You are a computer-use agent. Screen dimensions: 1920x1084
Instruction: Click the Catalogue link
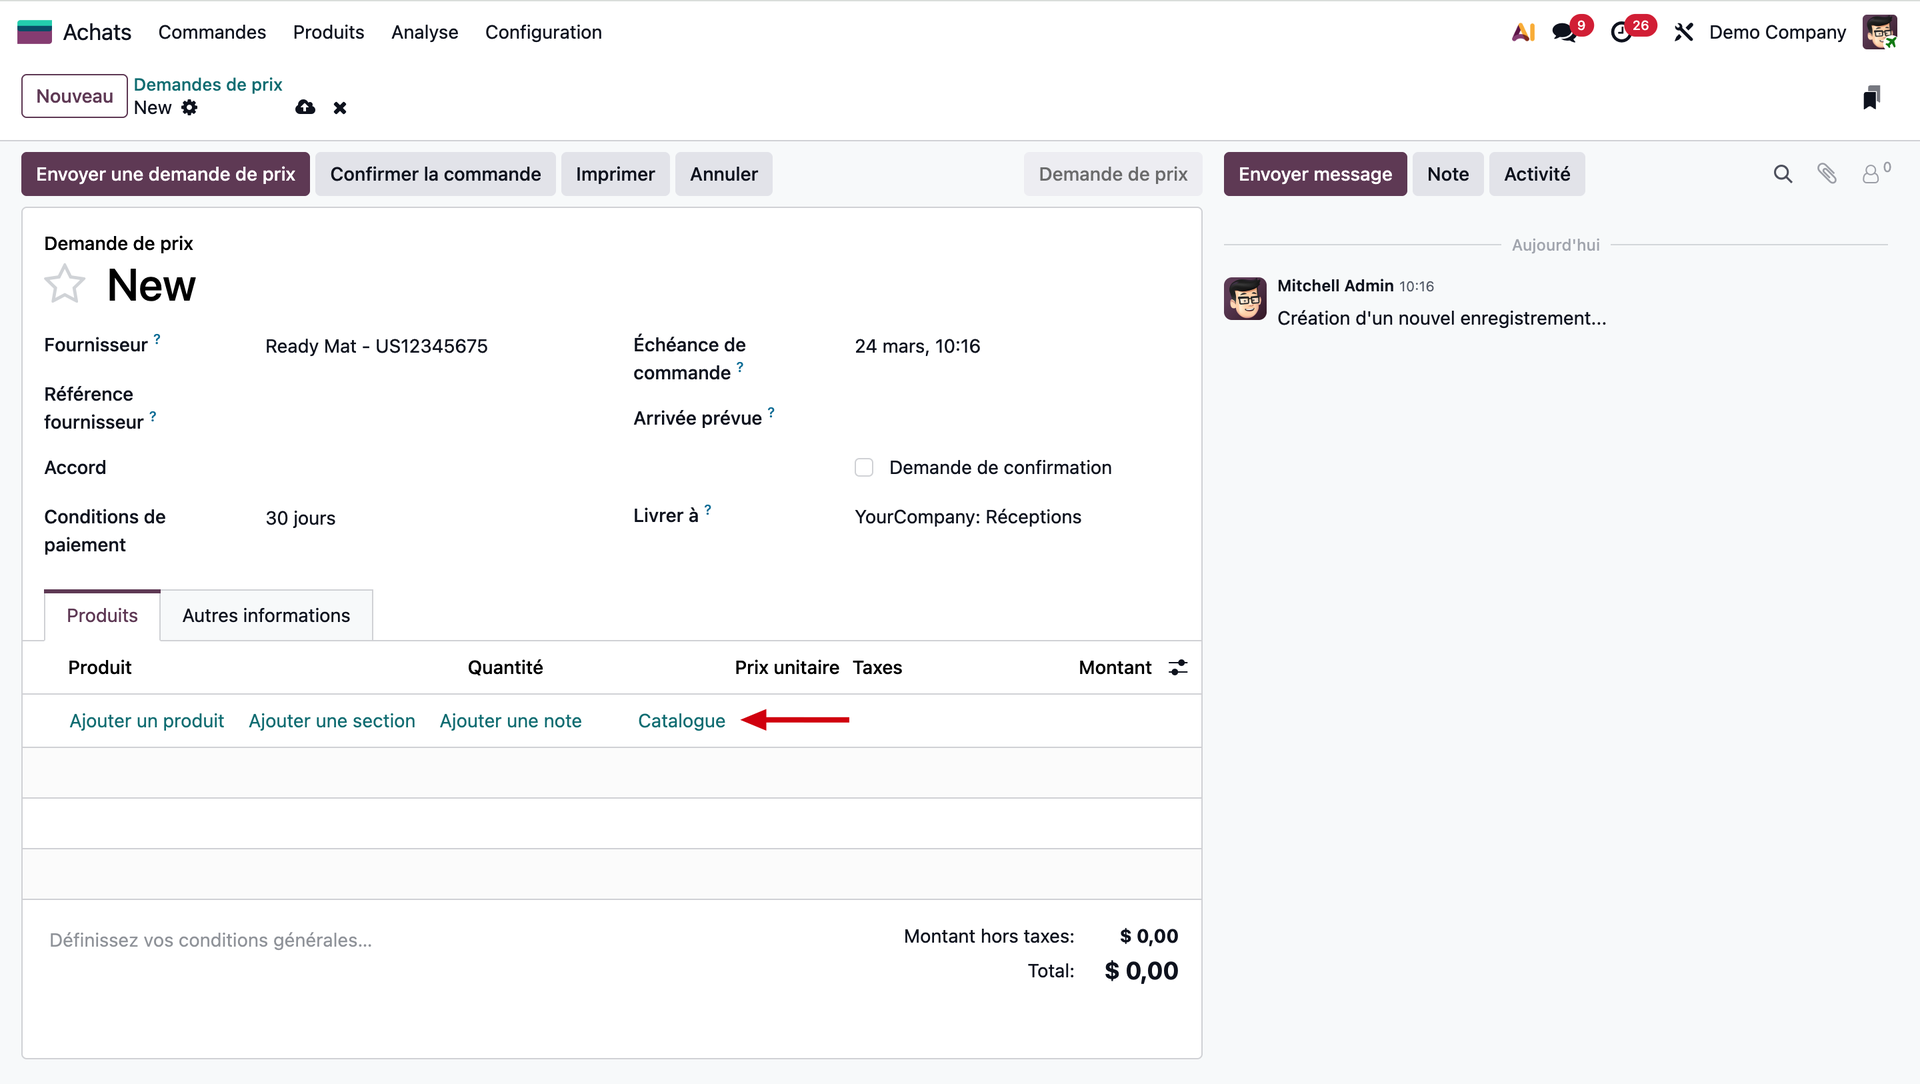(681, 721)
